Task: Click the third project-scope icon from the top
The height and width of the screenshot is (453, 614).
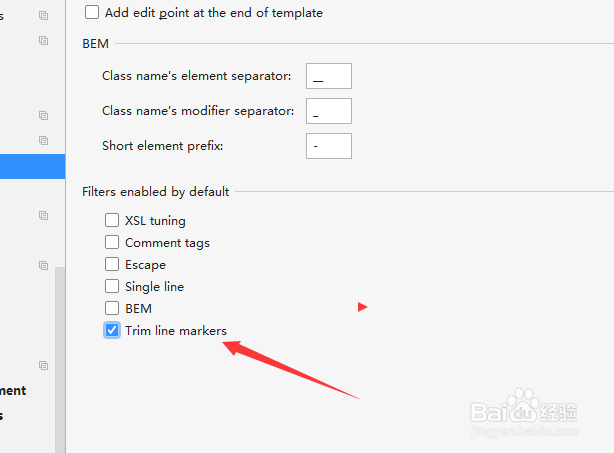Action: pyautogui.click(x=43, y=116)
